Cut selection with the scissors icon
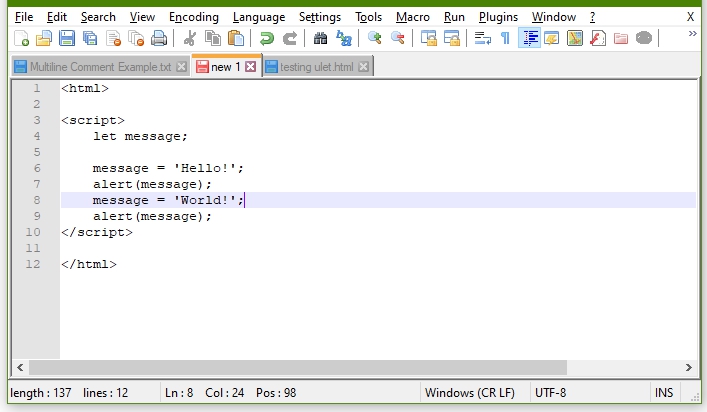Screen dimensions: 707x412 (x=189, y=38)
